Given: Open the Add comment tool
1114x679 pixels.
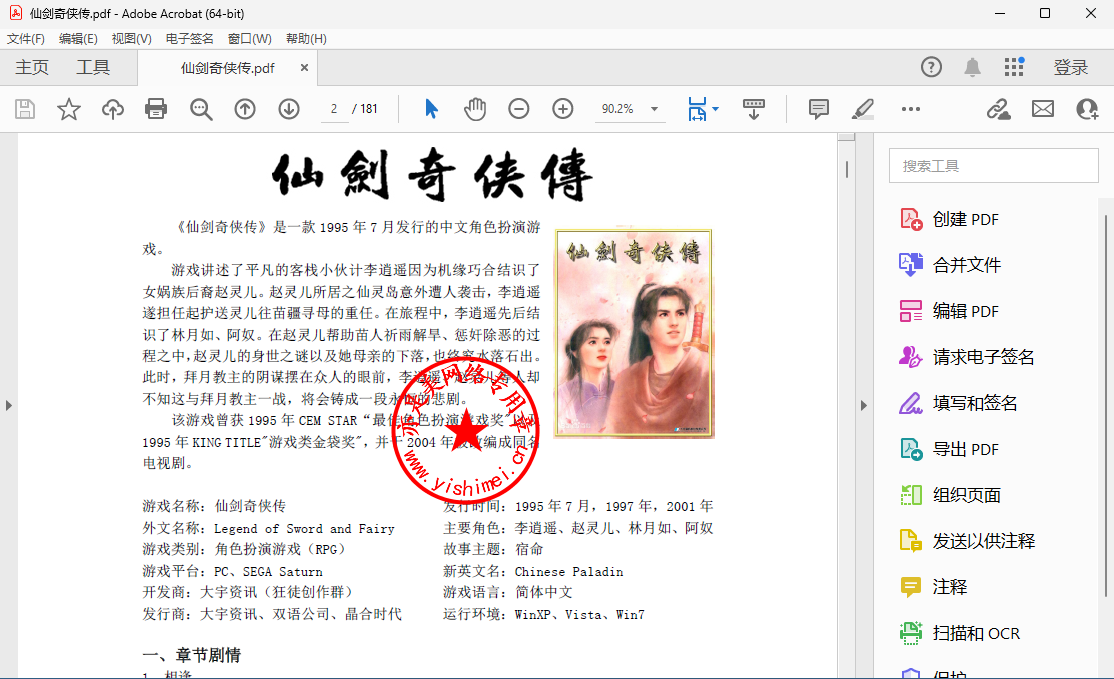Looking at the screenshot, I should [819, 109].
